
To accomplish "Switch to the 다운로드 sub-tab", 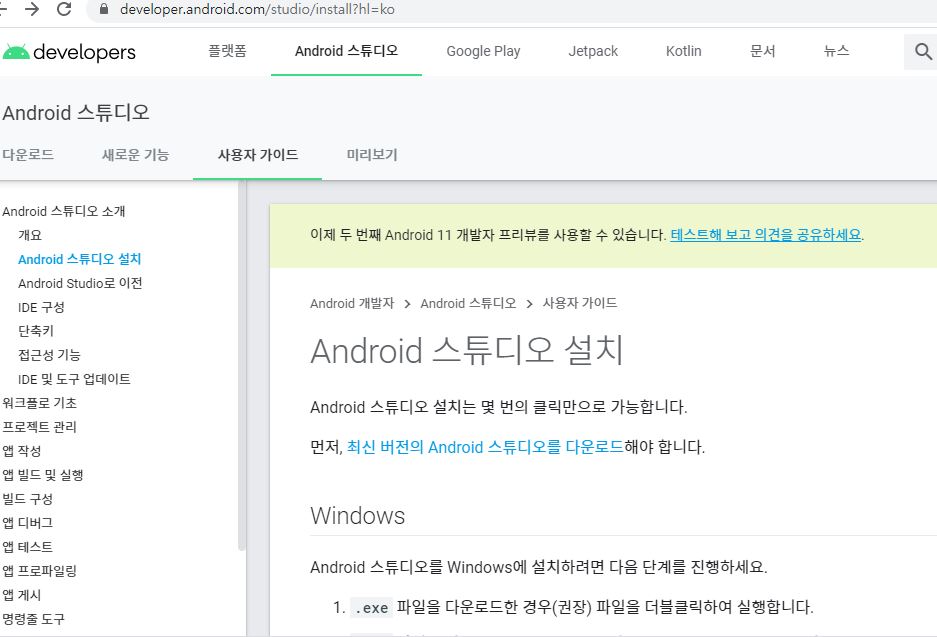I will (28, 155).
